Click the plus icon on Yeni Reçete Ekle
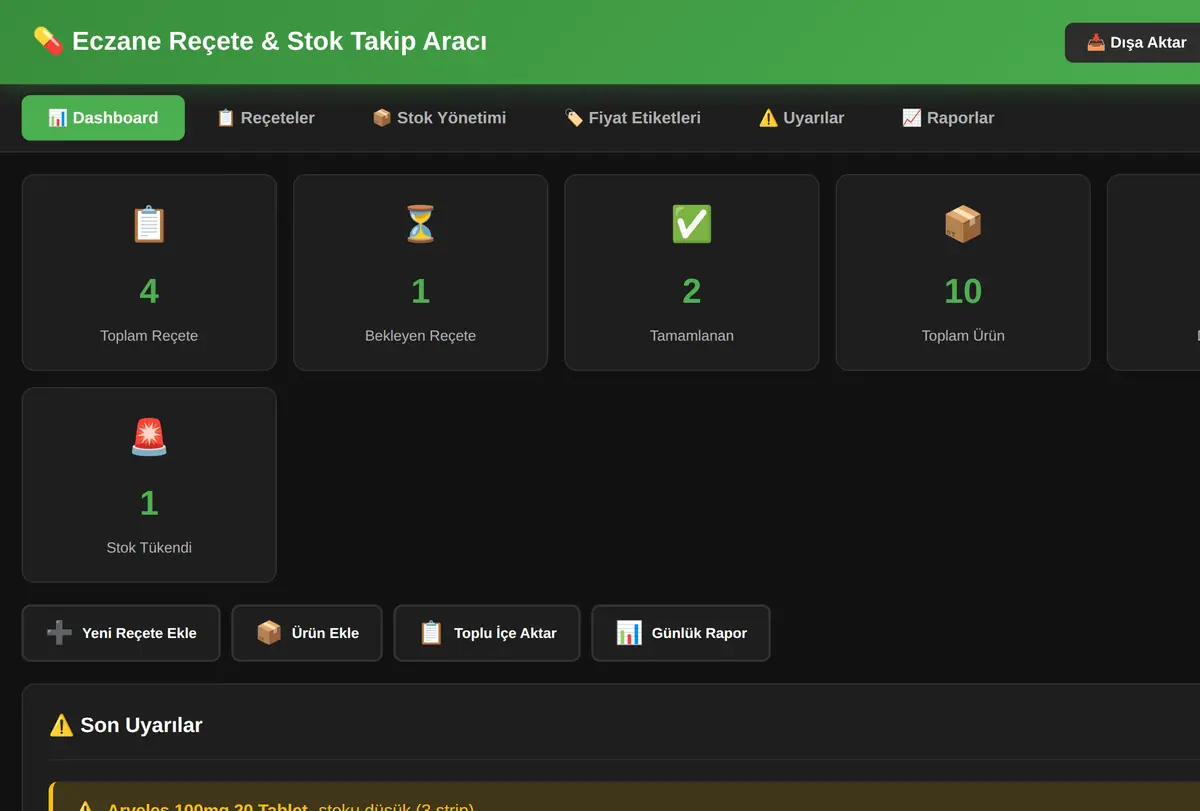 click(x=59, y=633)
